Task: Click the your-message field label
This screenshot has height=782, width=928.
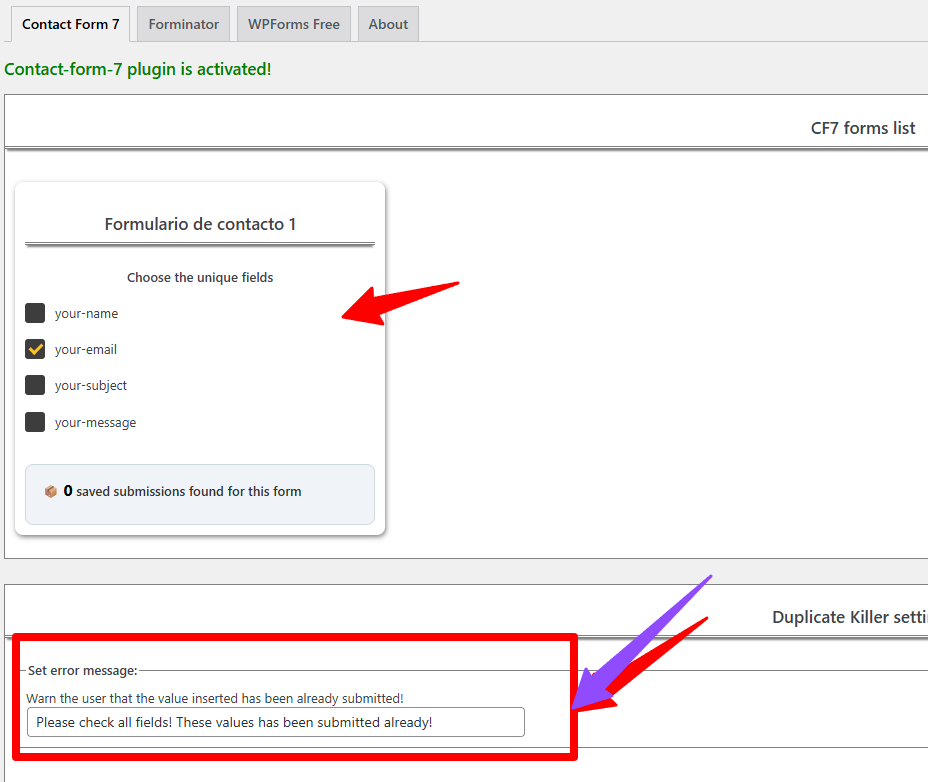Action: pos(95,423)
